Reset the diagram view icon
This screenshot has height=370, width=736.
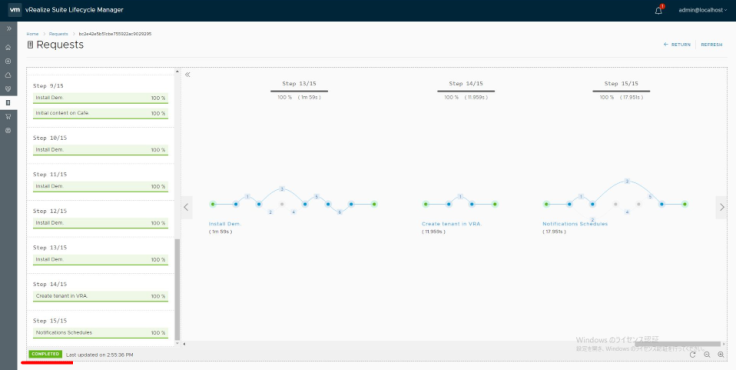(692, 355)
